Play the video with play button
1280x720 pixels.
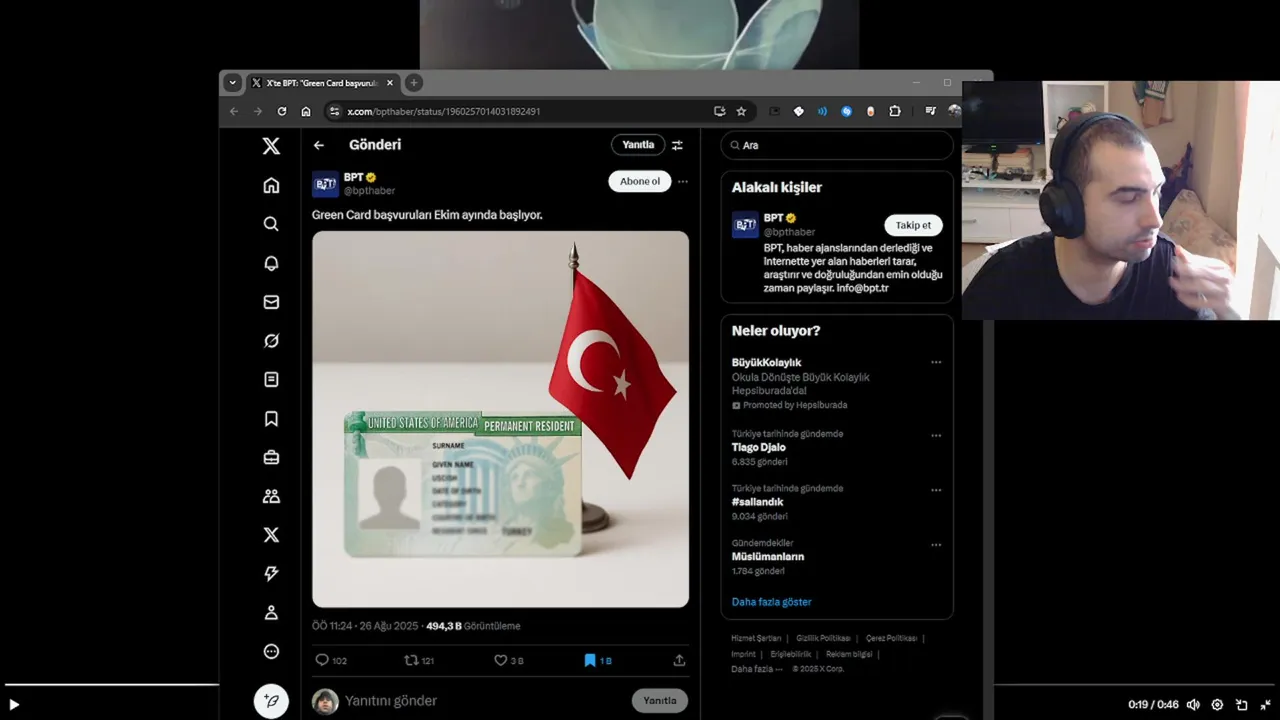point(14,704)
